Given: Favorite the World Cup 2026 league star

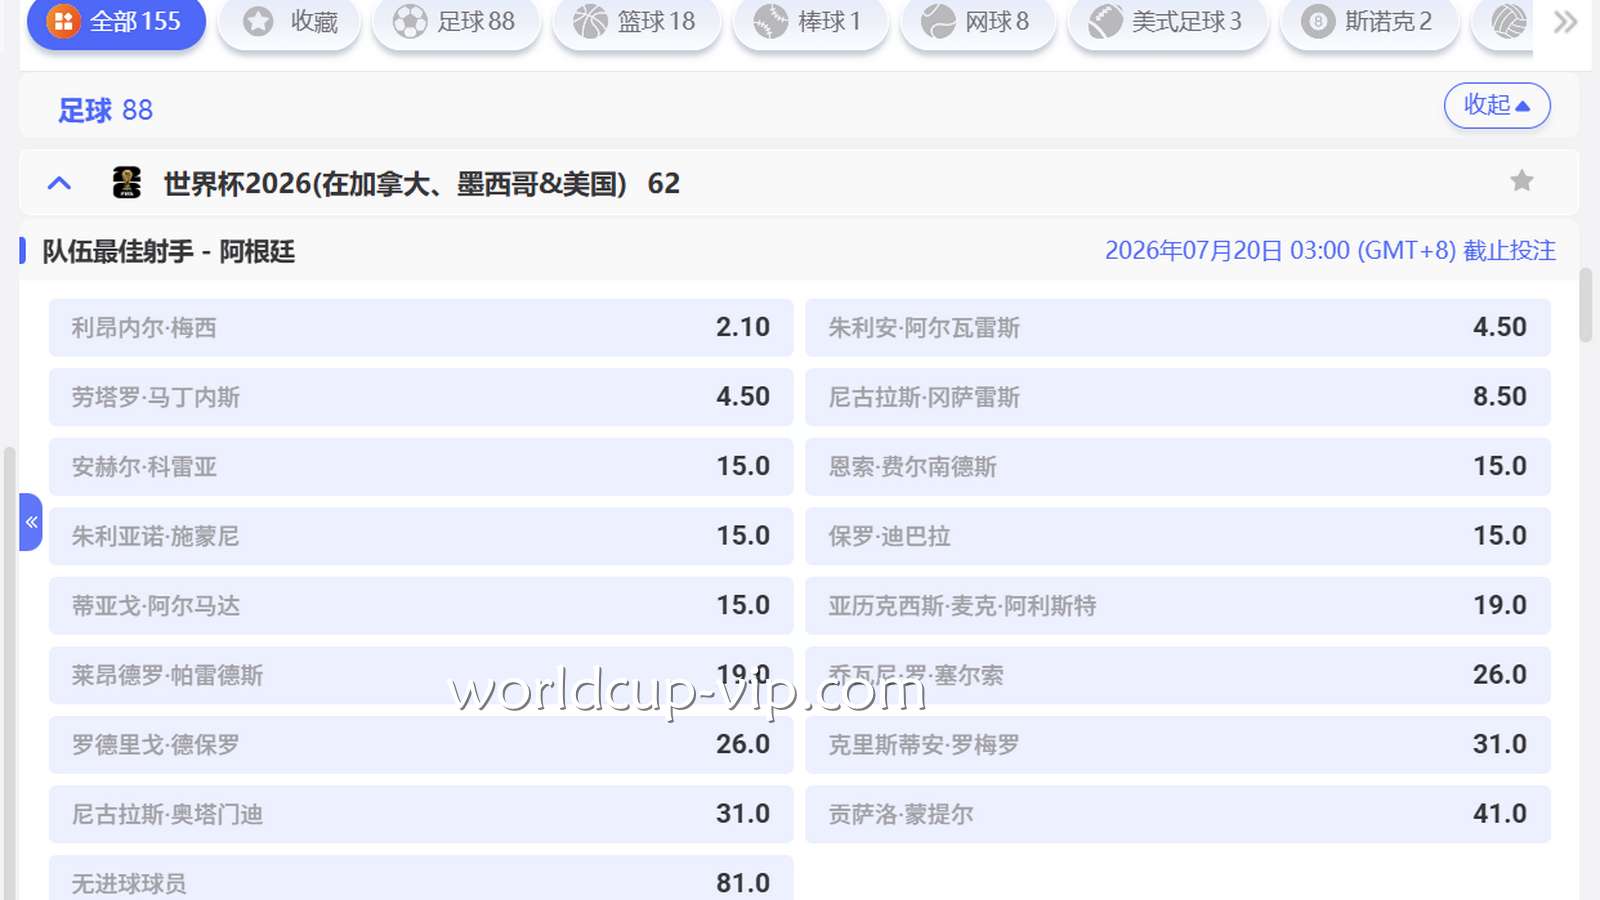Looking at the screenshot, I should coord(1521,181).
